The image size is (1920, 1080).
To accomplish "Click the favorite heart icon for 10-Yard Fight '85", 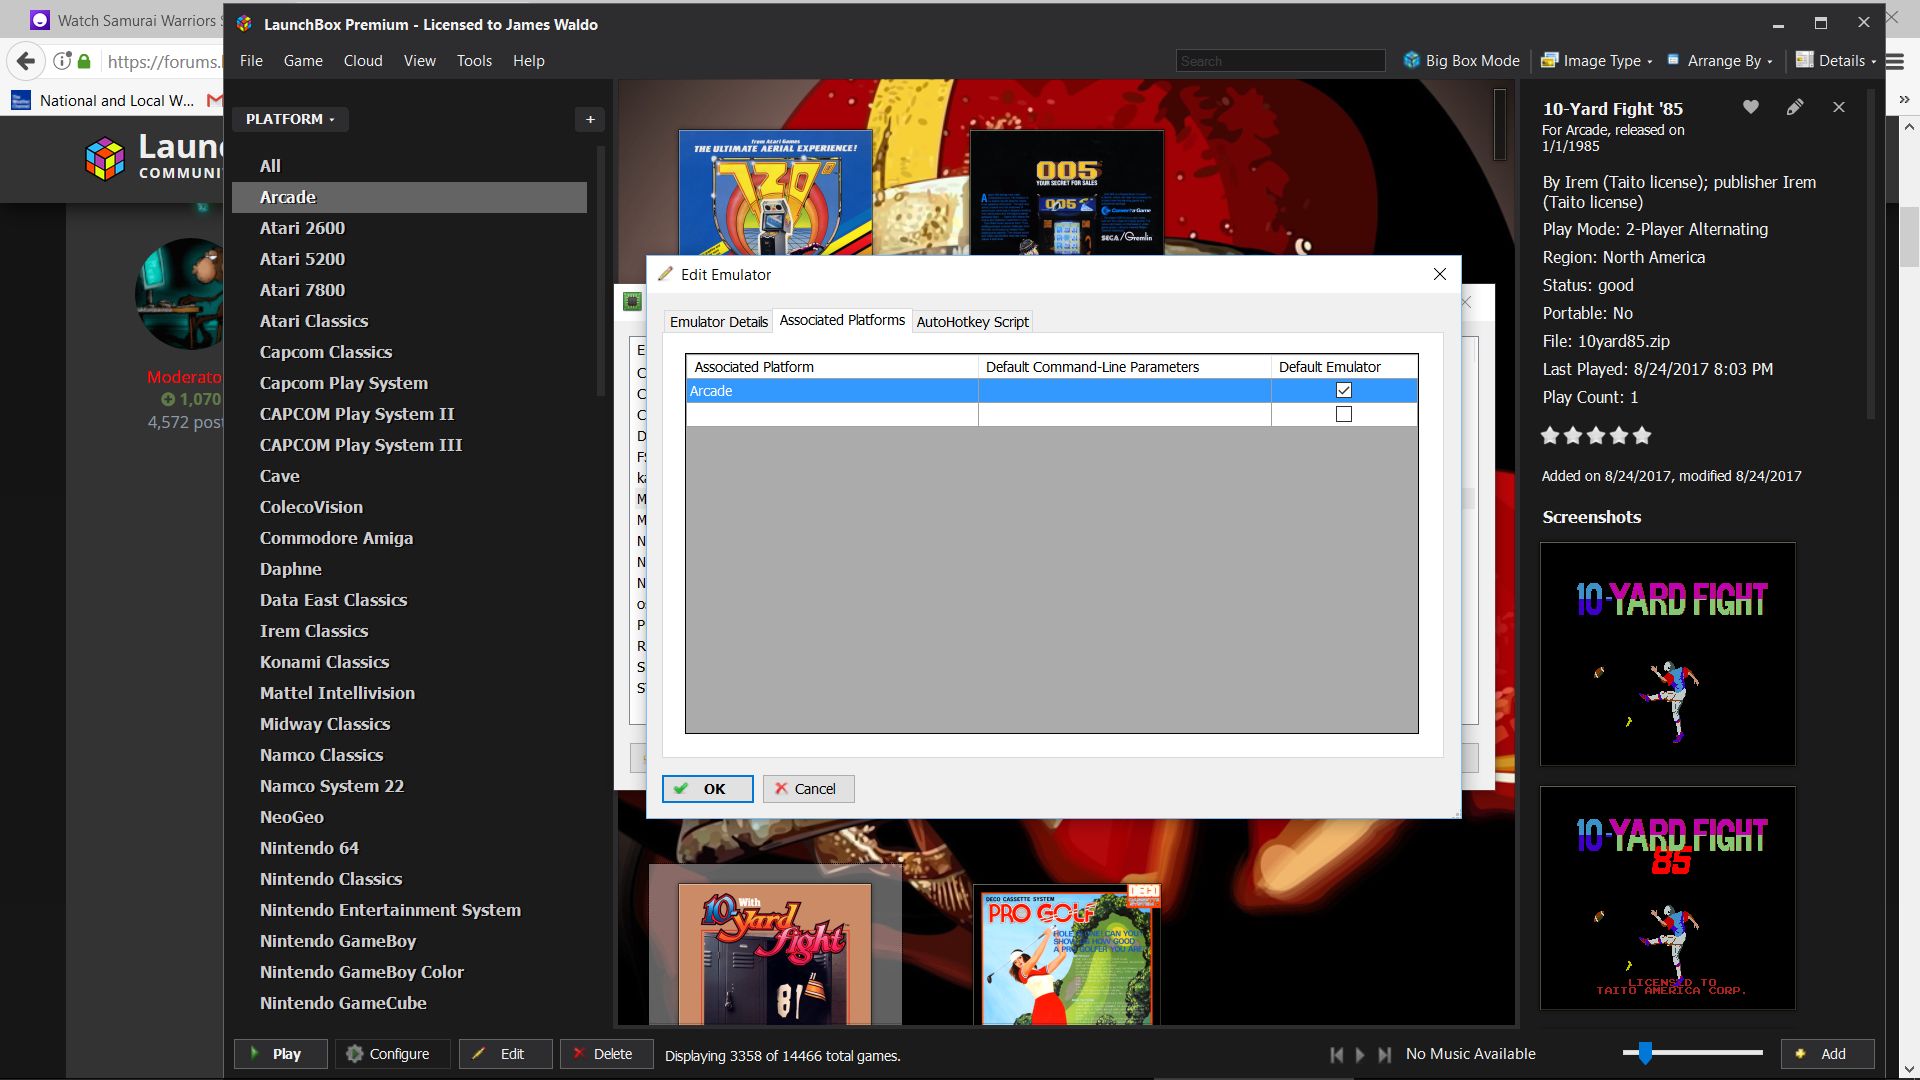I will click(x=1750, y=107).
